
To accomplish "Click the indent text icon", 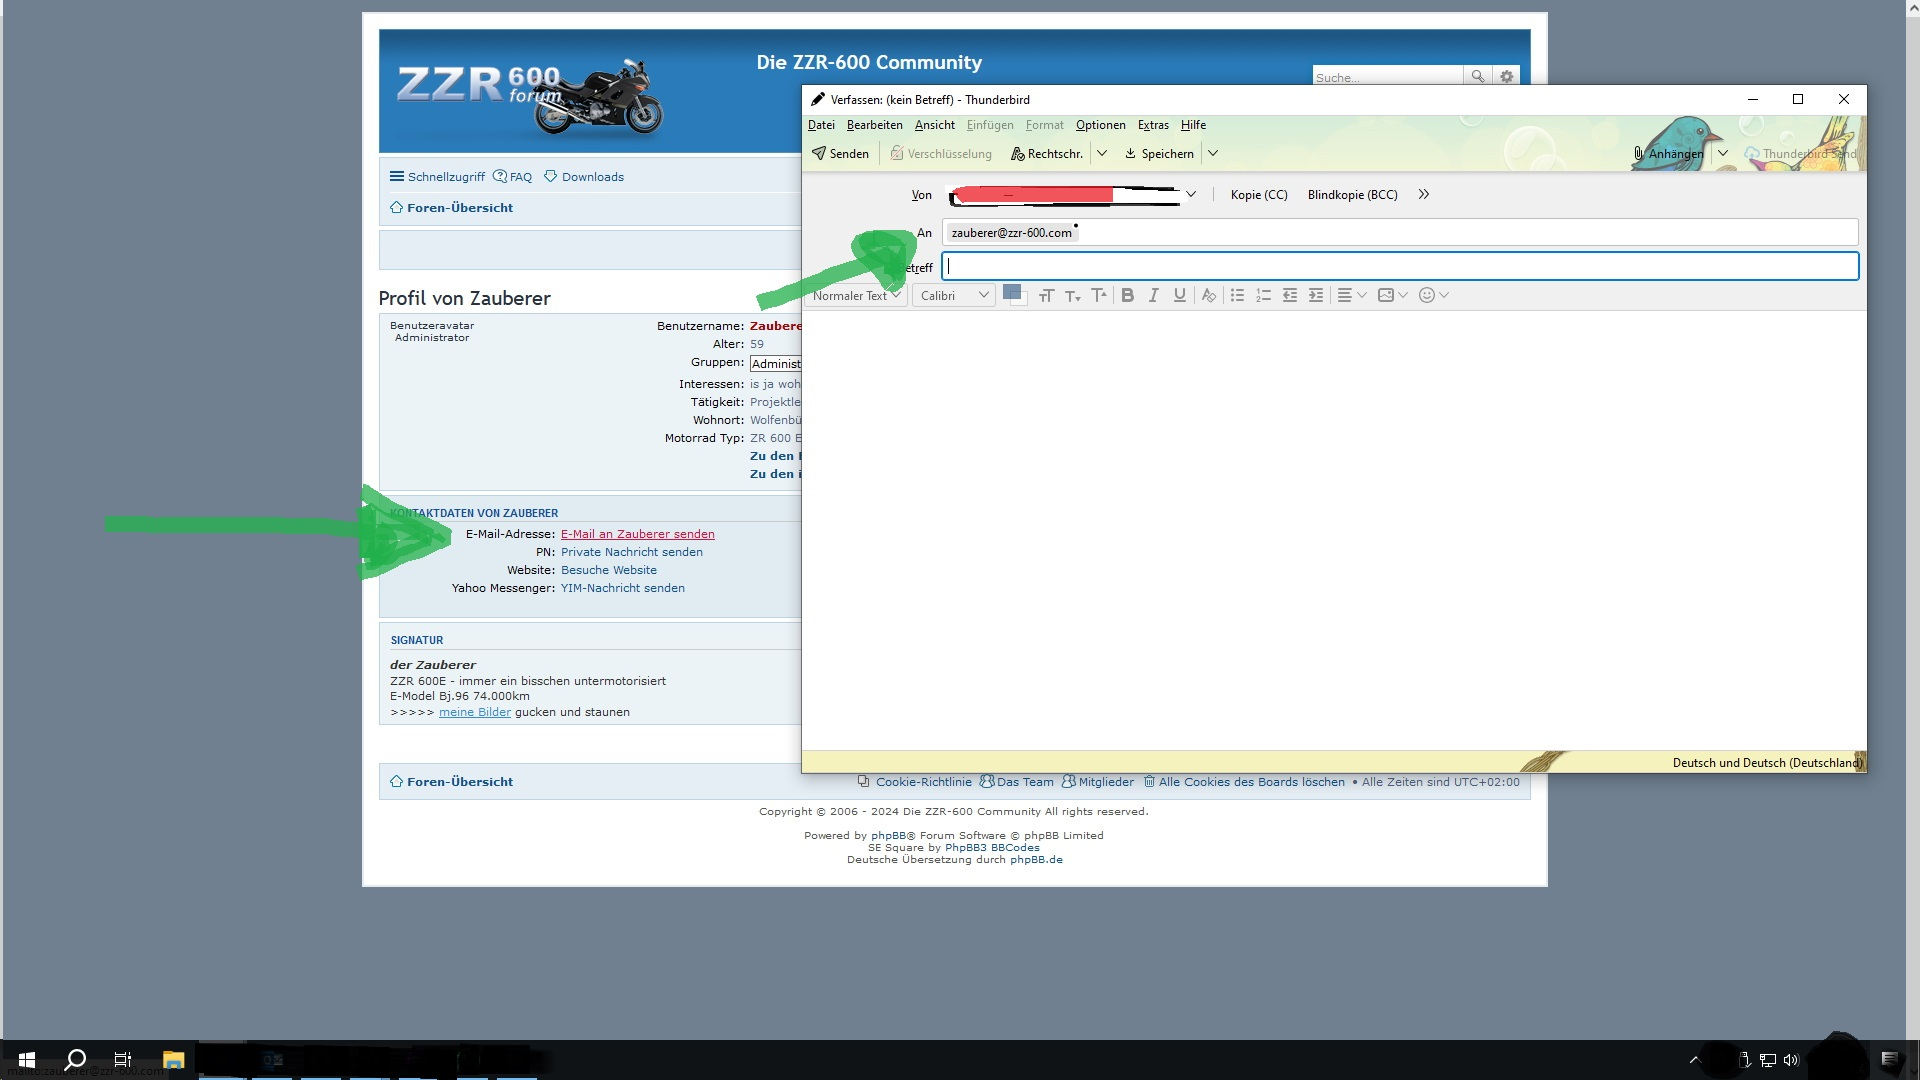I will point(1316,295).
